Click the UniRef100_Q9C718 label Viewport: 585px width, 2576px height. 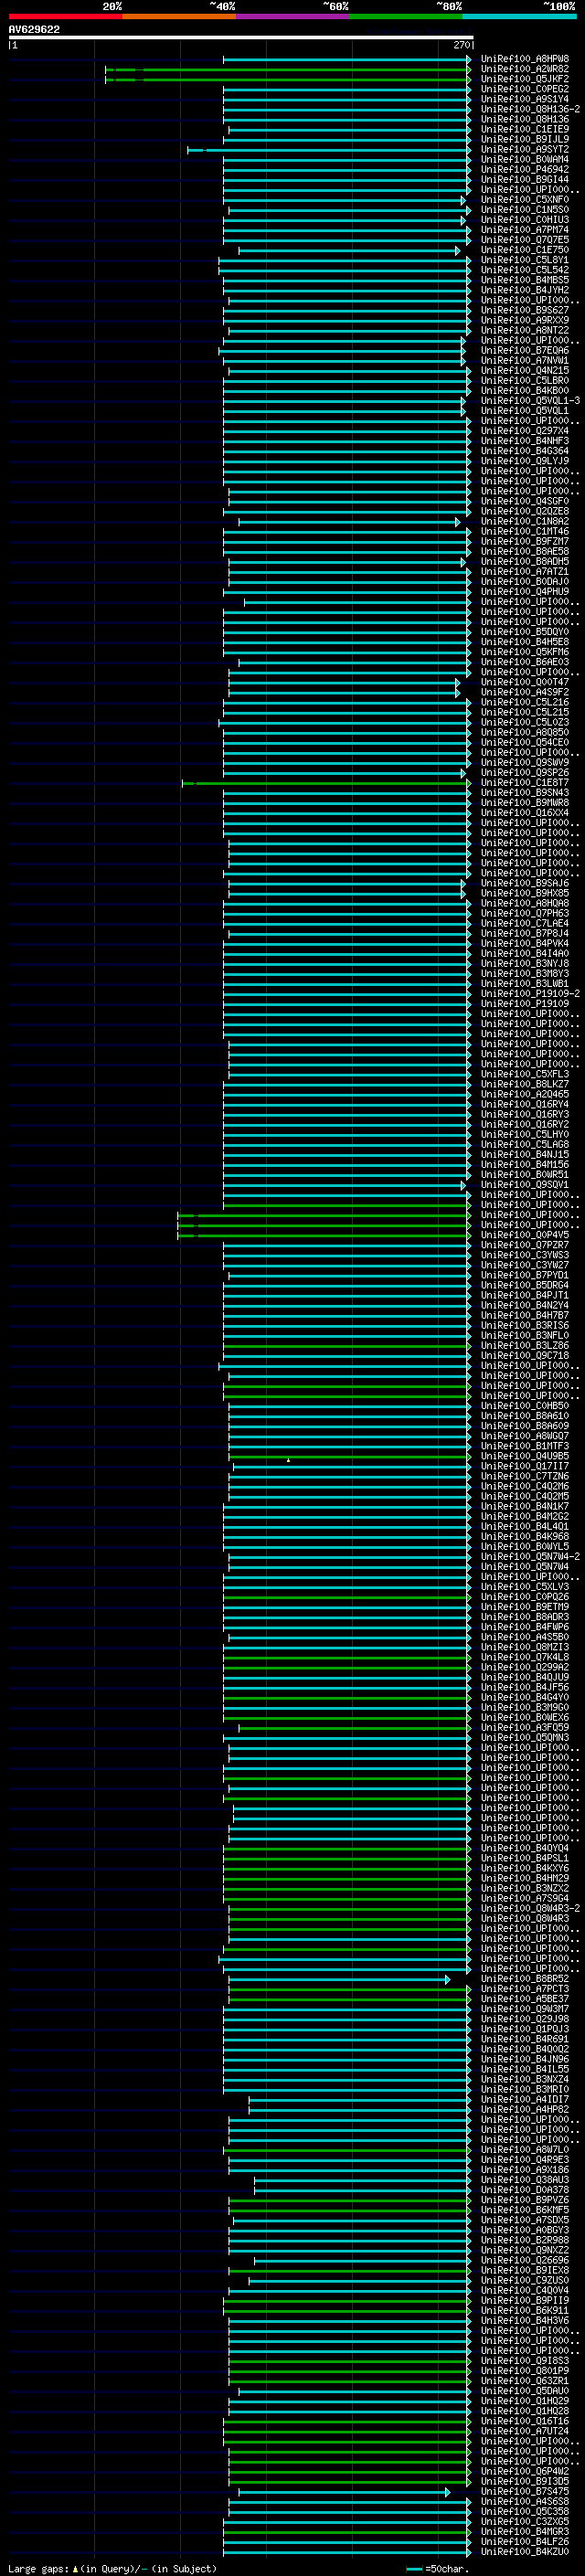point(524,1356)
